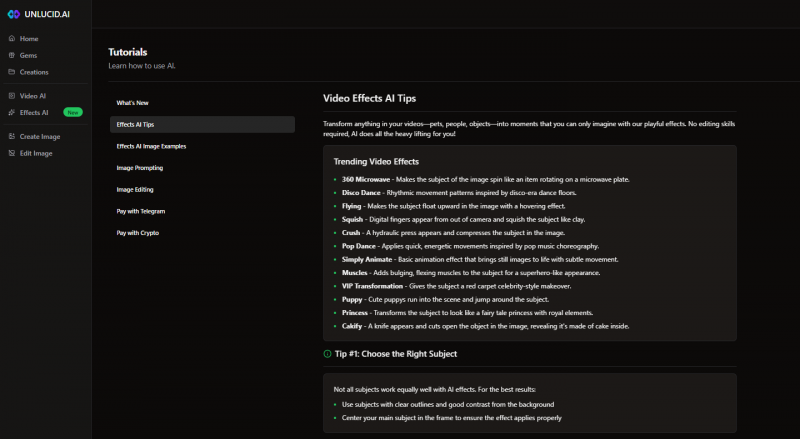The width and height of the screenshot is (800, 439).
Task: Go to Home via its sidebar icon
Action: point(11,39)
